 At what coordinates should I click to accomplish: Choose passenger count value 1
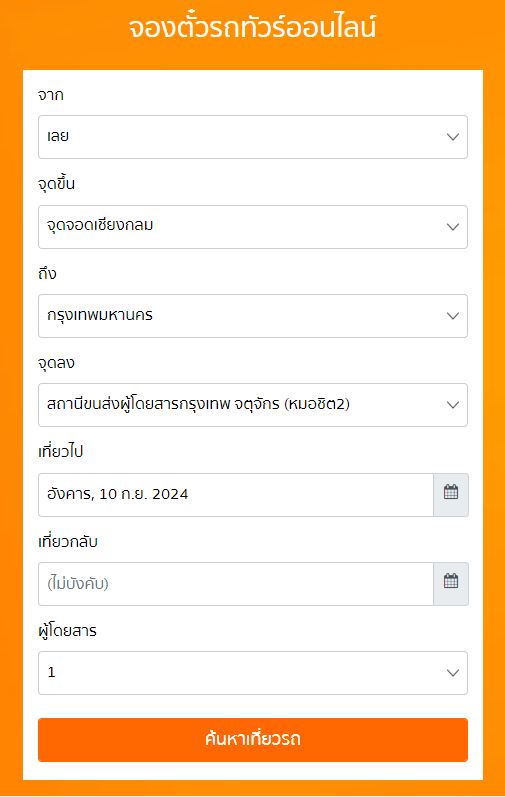point(252,673)
